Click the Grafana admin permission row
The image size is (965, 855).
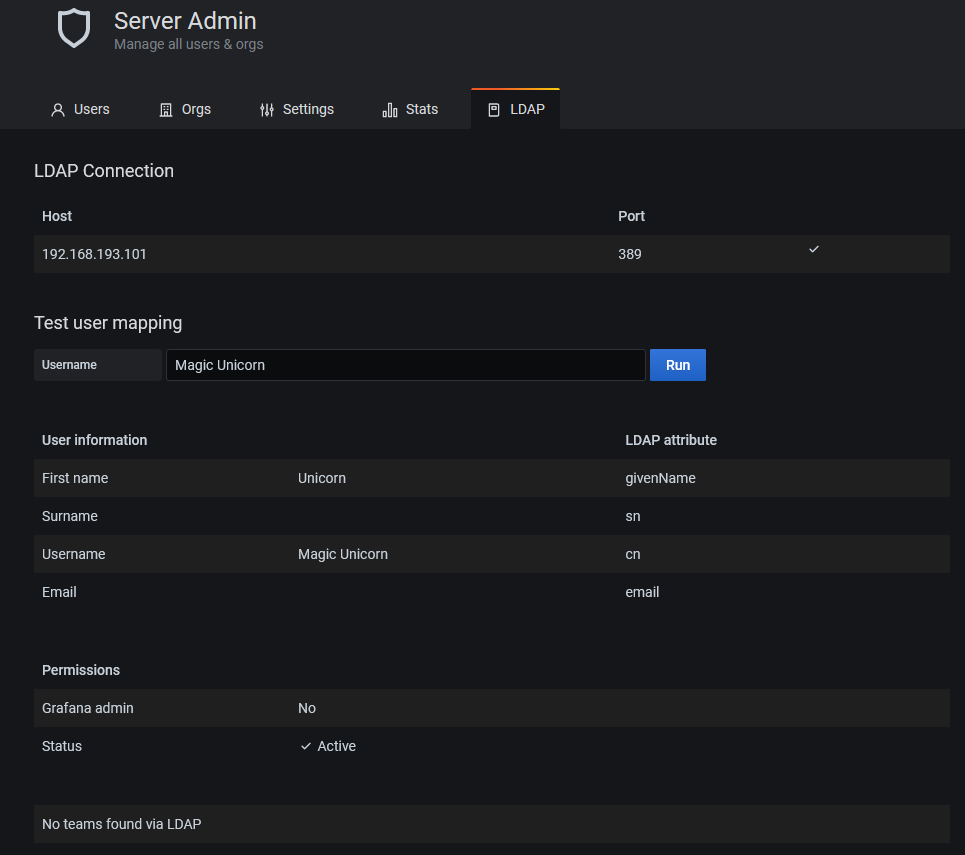492,708
